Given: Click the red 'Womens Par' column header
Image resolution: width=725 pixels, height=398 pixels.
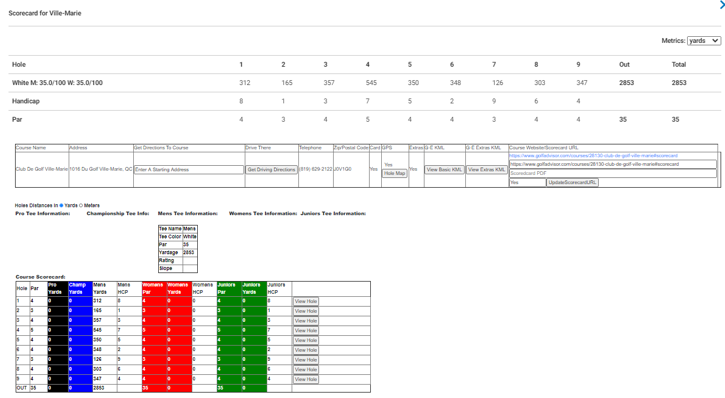Looking at the screenshot, I should [x=154, y=288].
